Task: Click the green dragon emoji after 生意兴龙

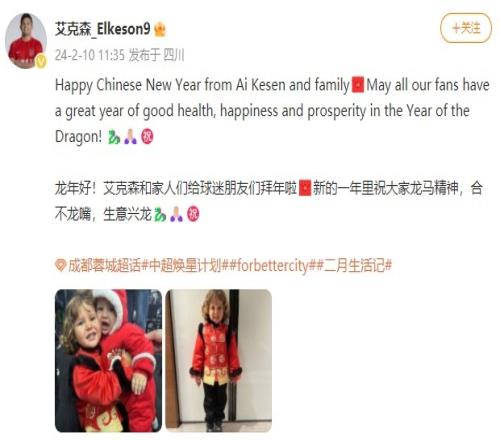Action: [x=160, y=215]
